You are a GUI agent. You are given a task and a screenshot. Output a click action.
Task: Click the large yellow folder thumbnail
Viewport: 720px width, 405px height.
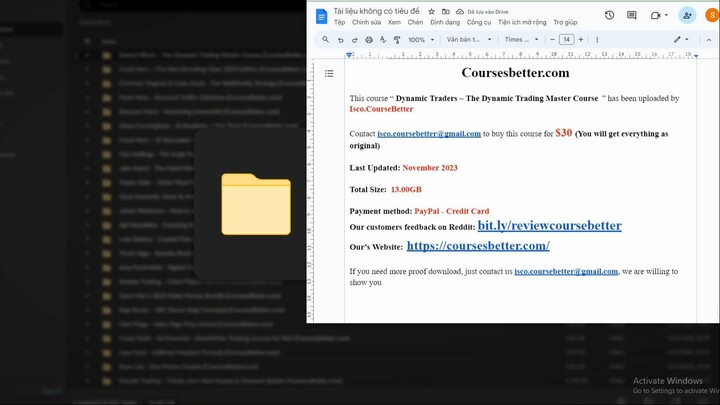point(256,204)
